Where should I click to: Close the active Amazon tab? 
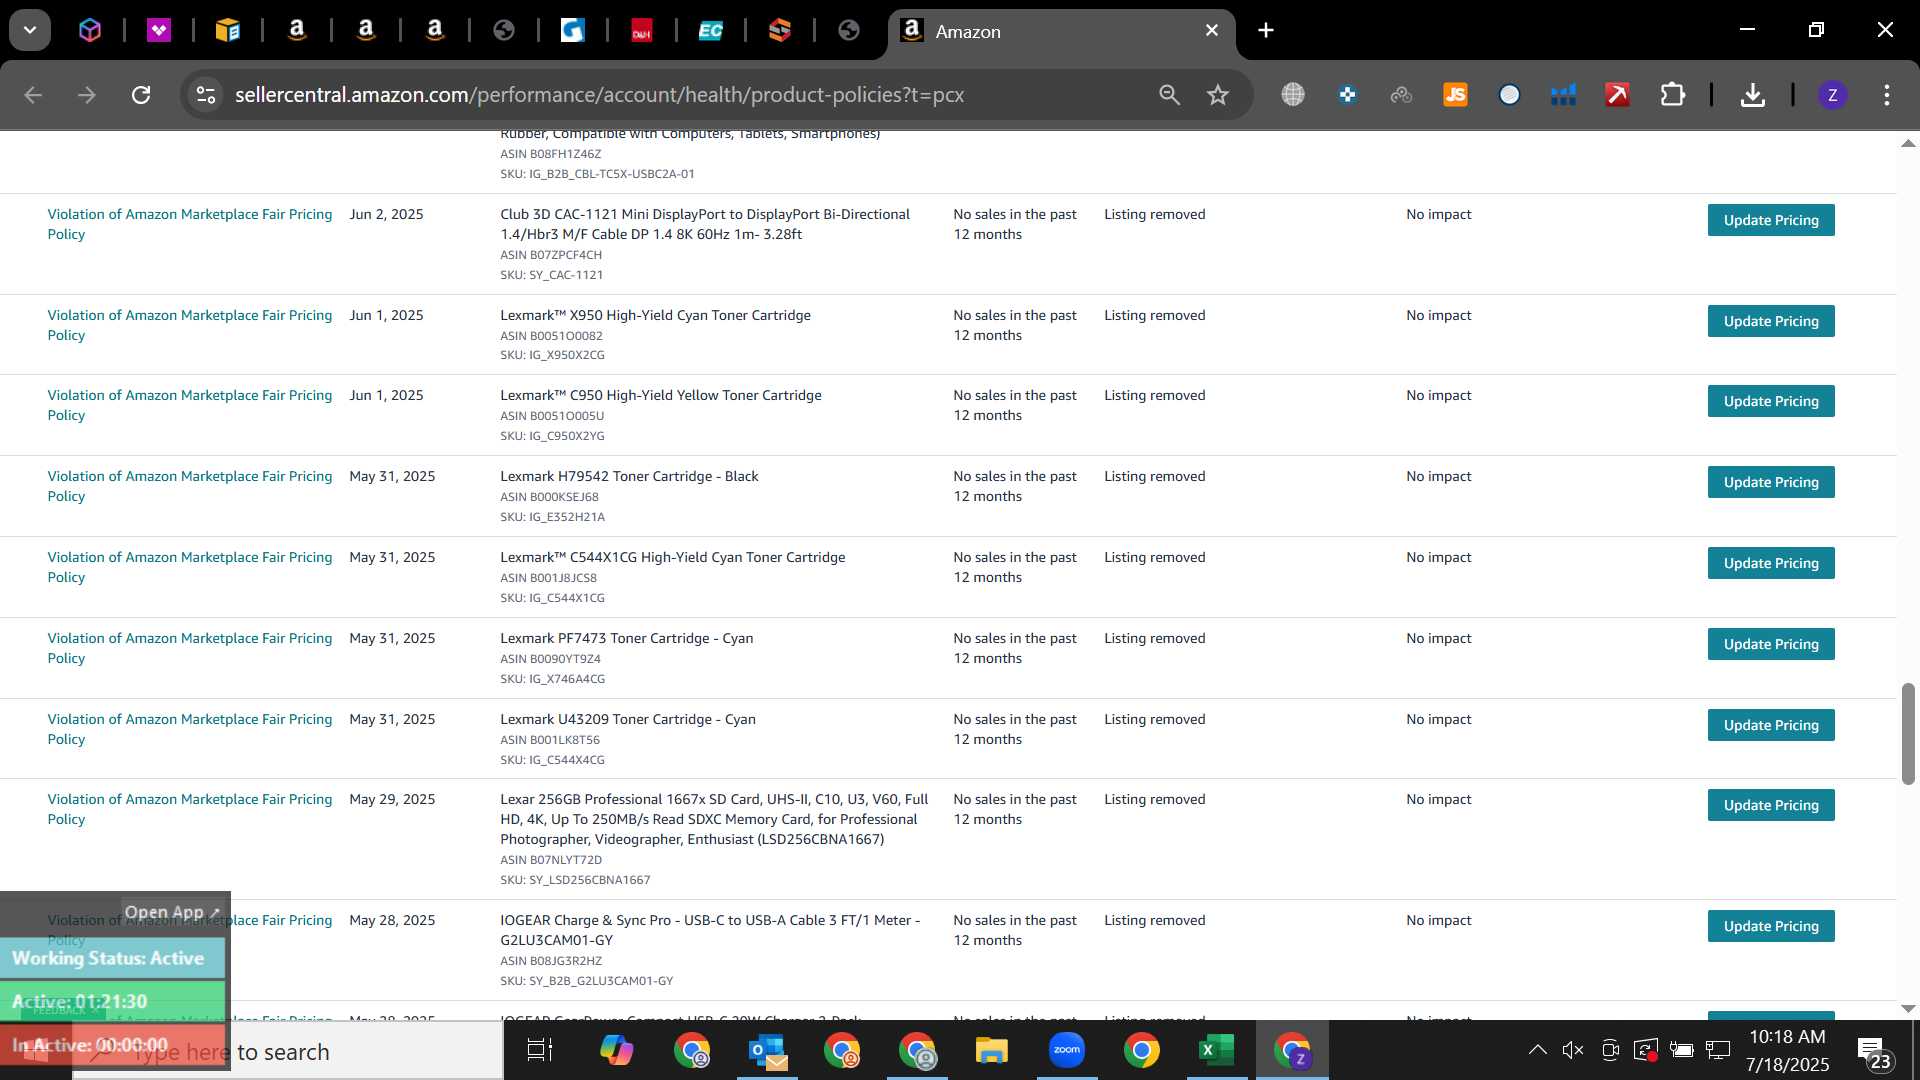click(1212, 30)
